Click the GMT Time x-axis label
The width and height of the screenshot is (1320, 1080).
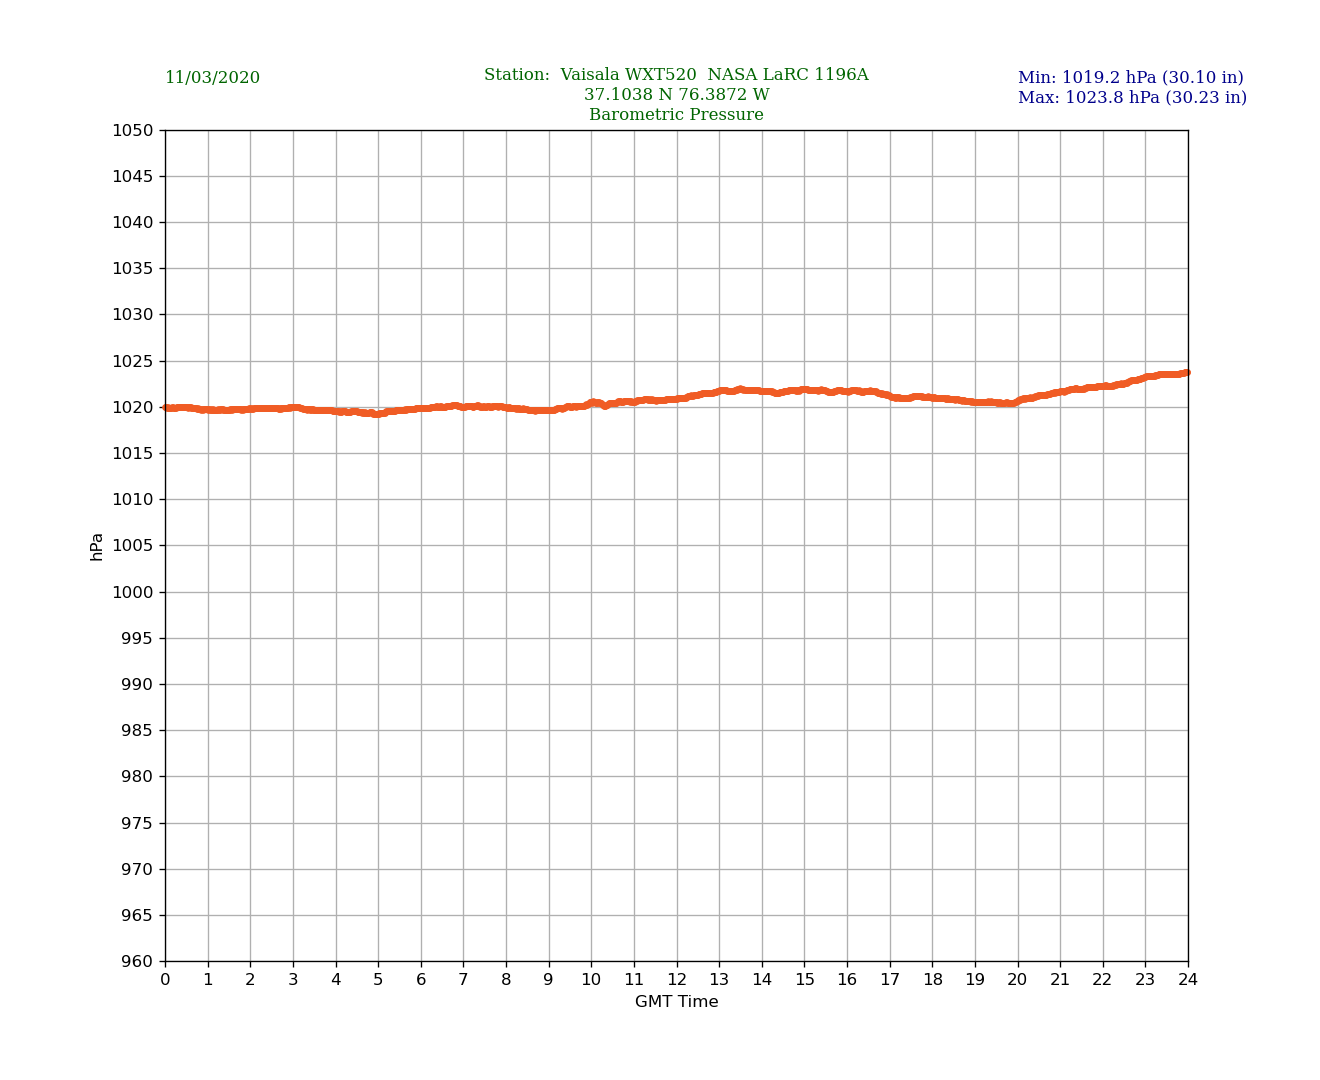[x=676, y=1002]
